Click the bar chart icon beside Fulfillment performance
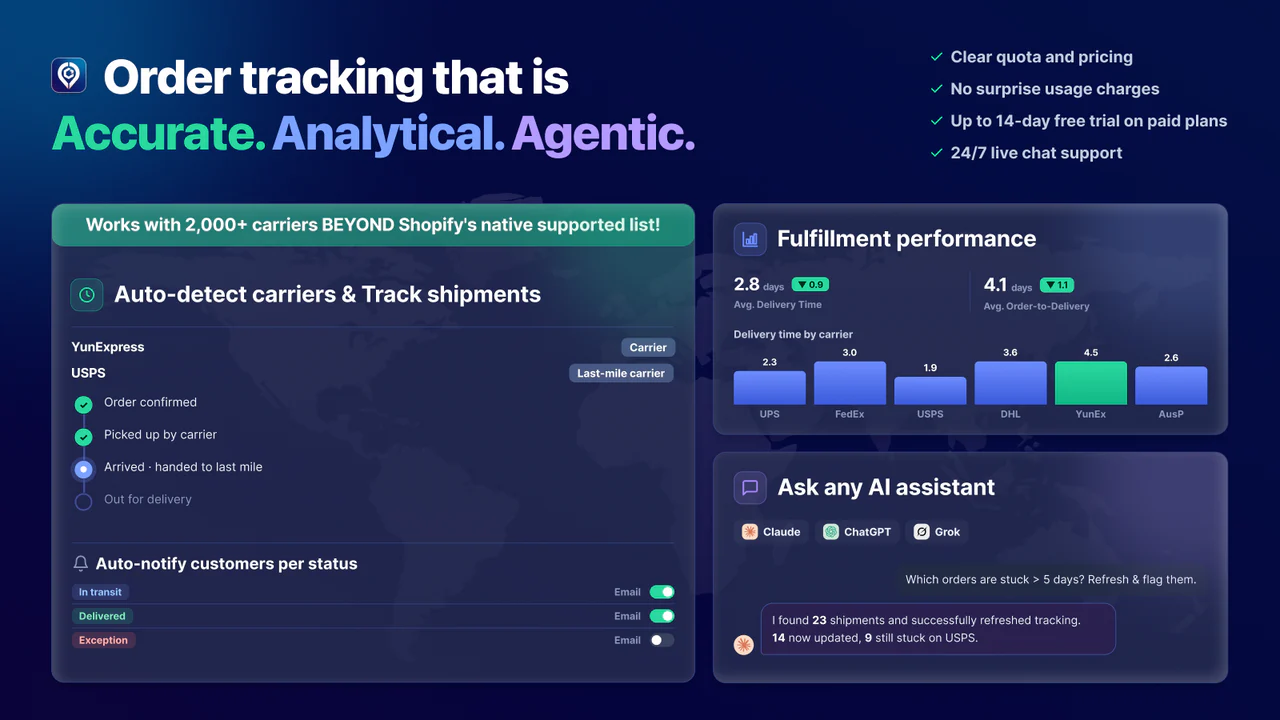1280x720 pixels. pos(750,239)
